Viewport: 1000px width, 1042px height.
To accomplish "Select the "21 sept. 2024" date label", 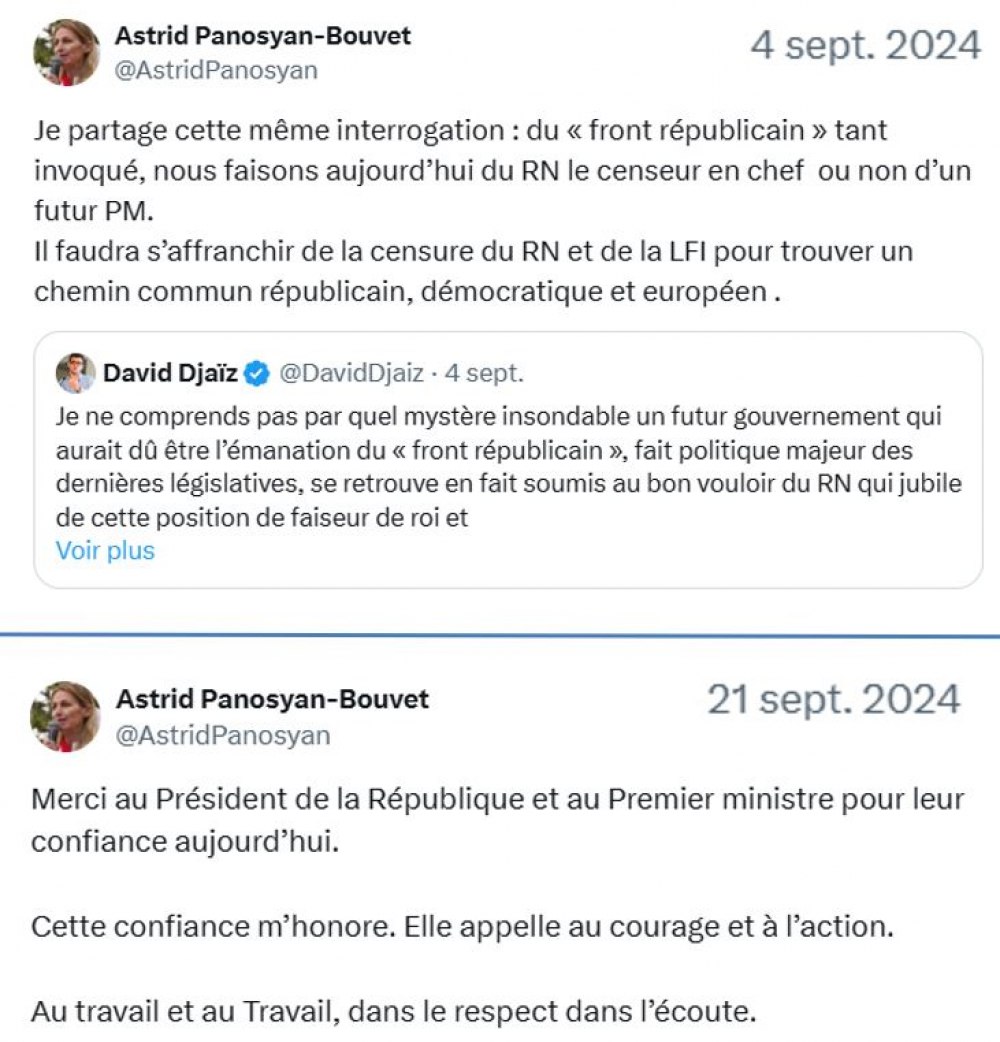I will point(834,700).
